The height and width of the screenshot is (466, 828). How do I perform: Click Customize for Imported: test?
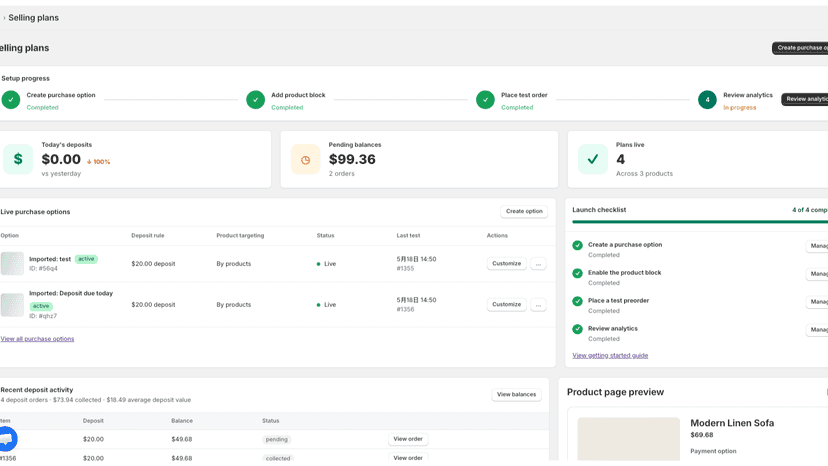pos(506,264)
